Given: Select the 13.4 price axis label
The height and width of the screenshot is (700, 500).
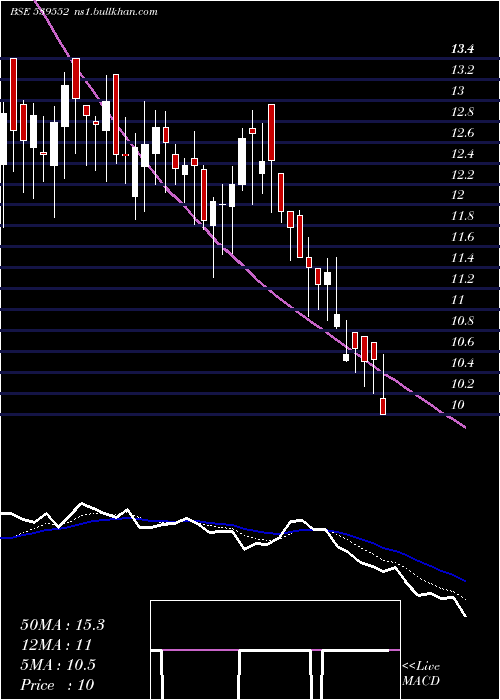Looking at the screenshot, I should [x=462, y=49].
